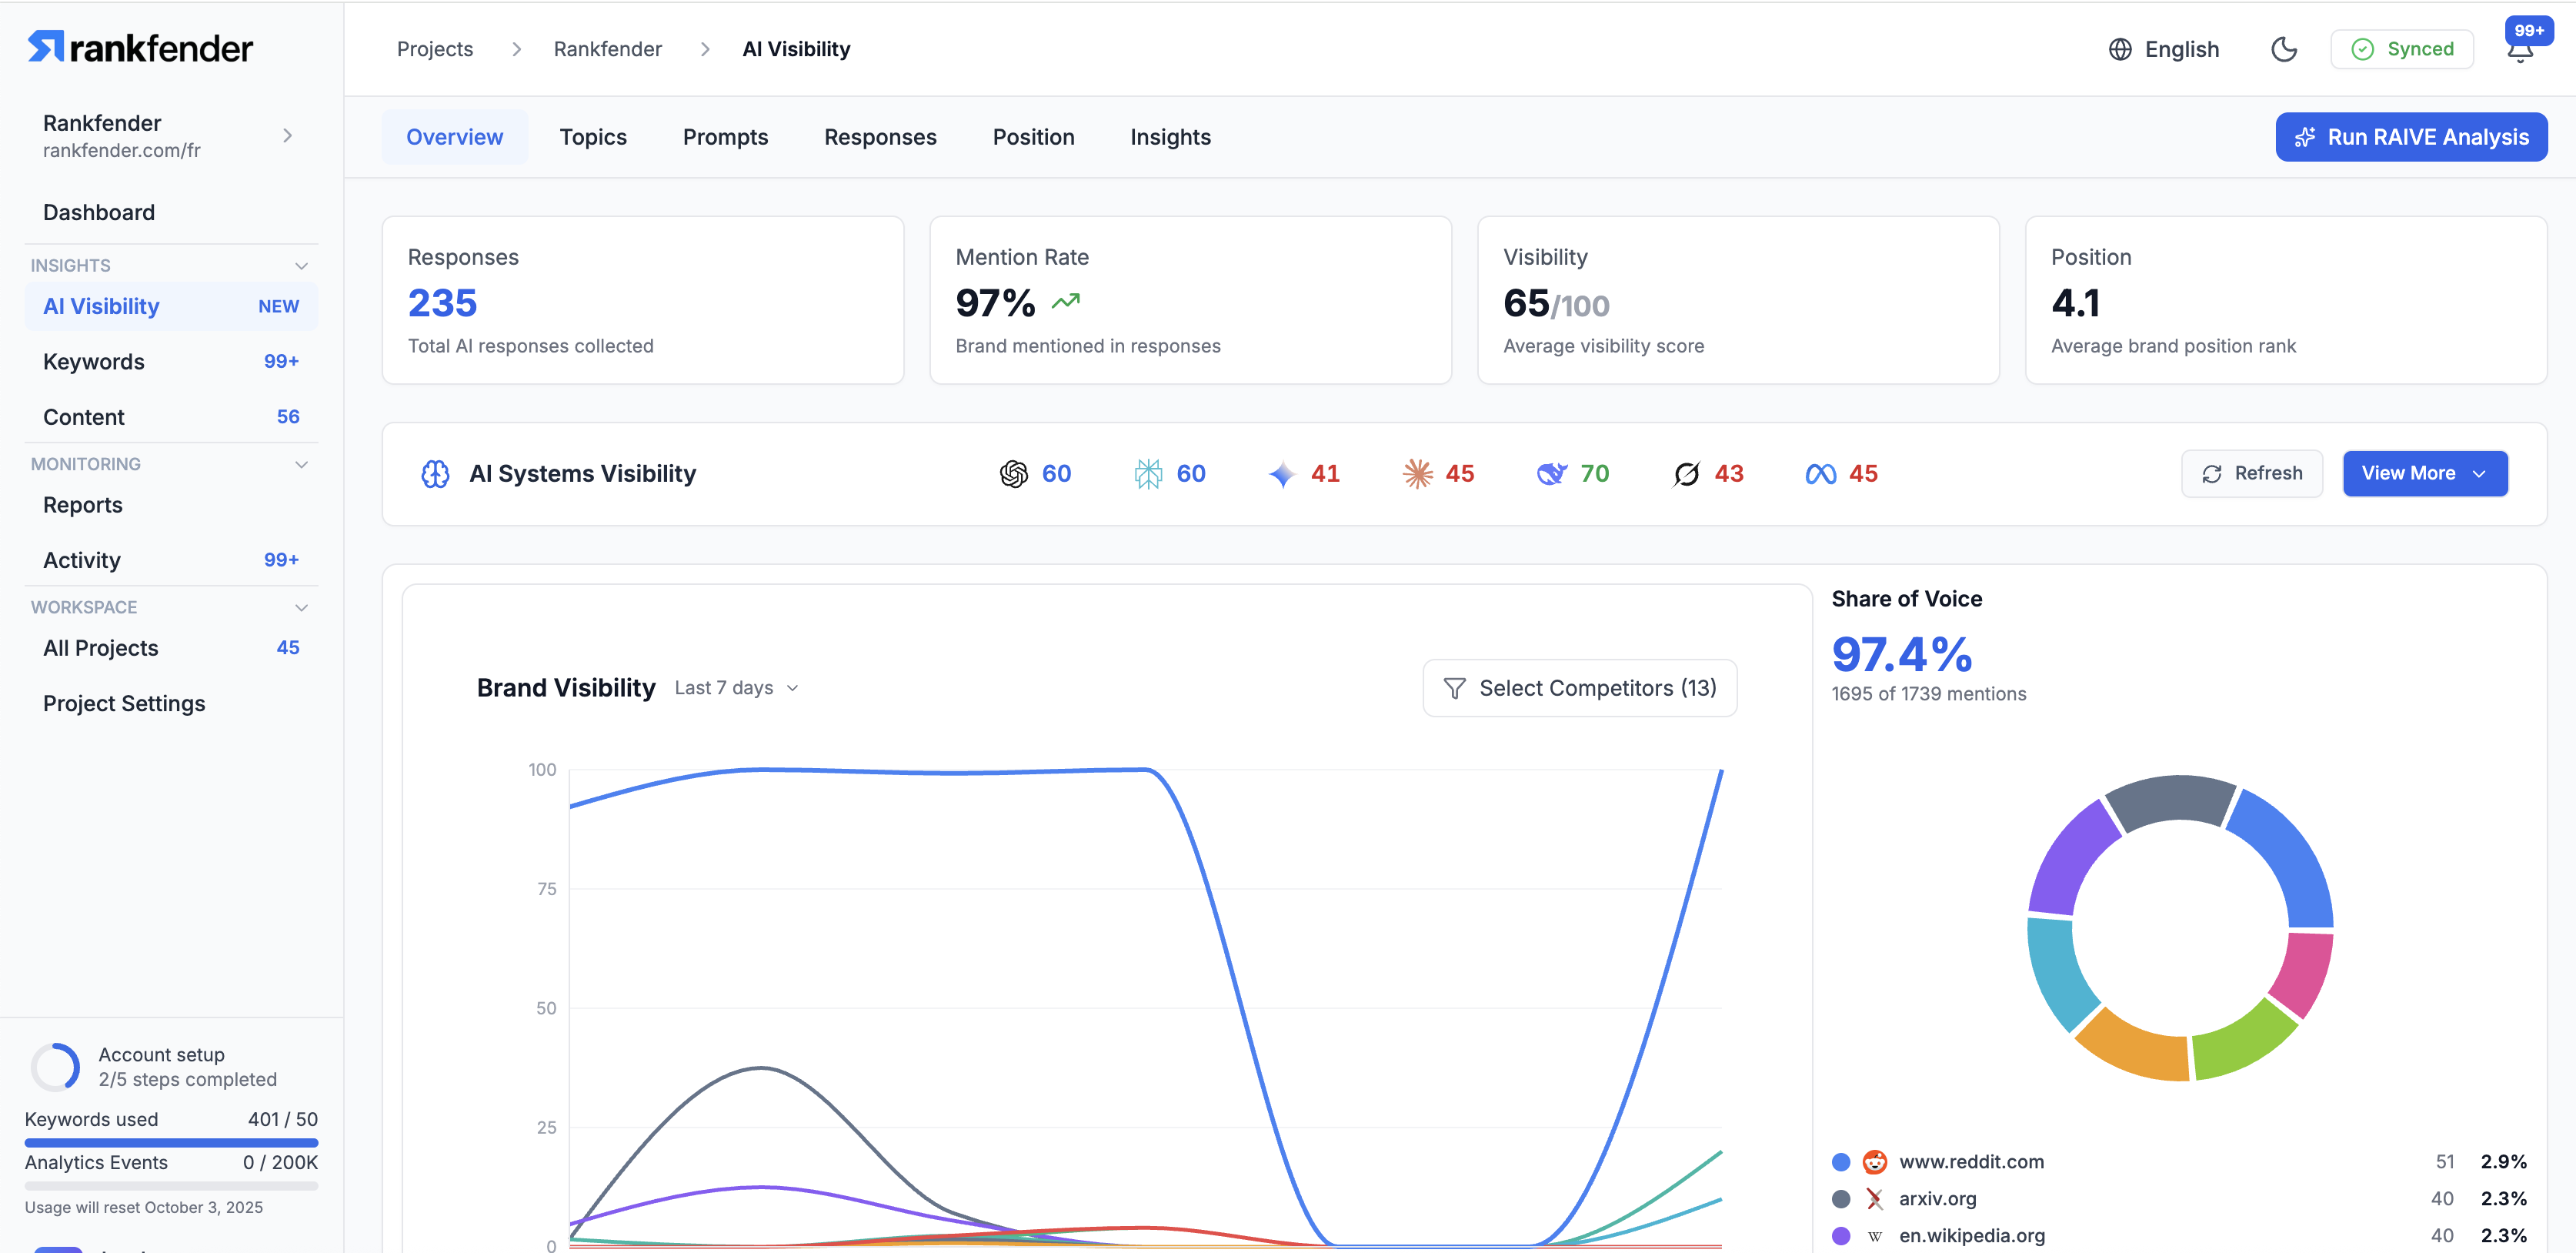Screen dimensions: 2576x1253
Task: Click the Perplexity visibility score icon
Action: 1148,474
